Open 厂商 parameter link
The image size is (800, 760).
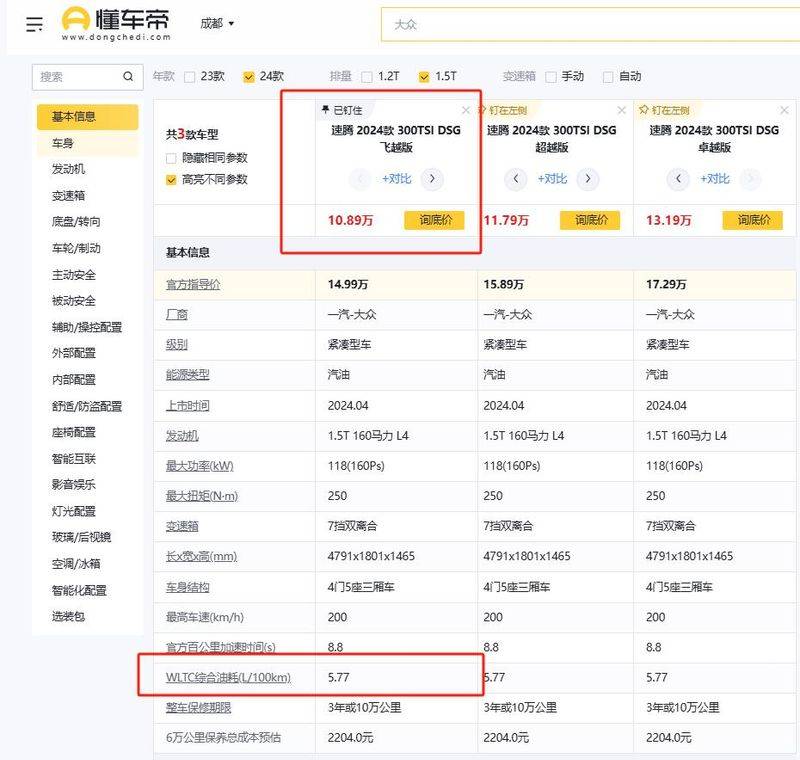(x=177, y=315)
